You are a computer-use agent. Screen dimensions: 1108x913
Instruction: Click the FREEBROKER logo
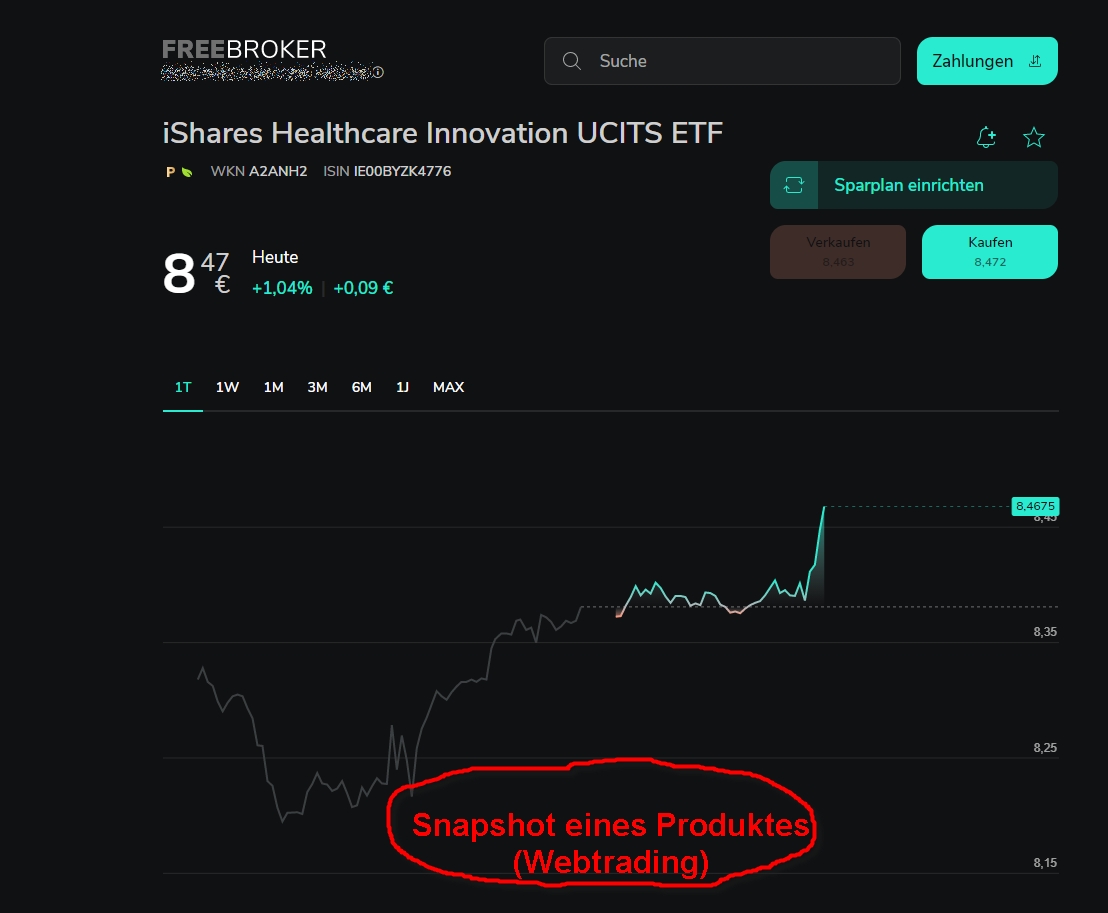(x=244, y=49)
